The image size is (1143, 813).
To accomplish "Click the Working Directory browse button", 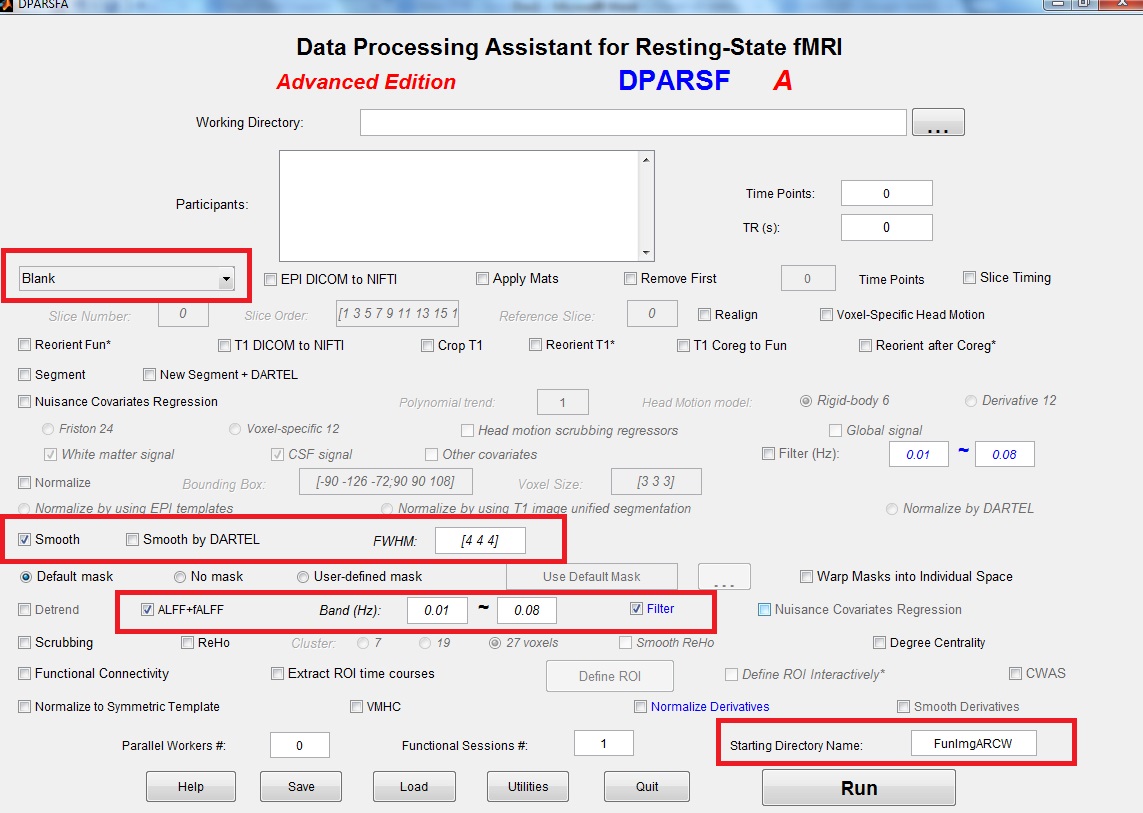I will [x=938, y=122].
